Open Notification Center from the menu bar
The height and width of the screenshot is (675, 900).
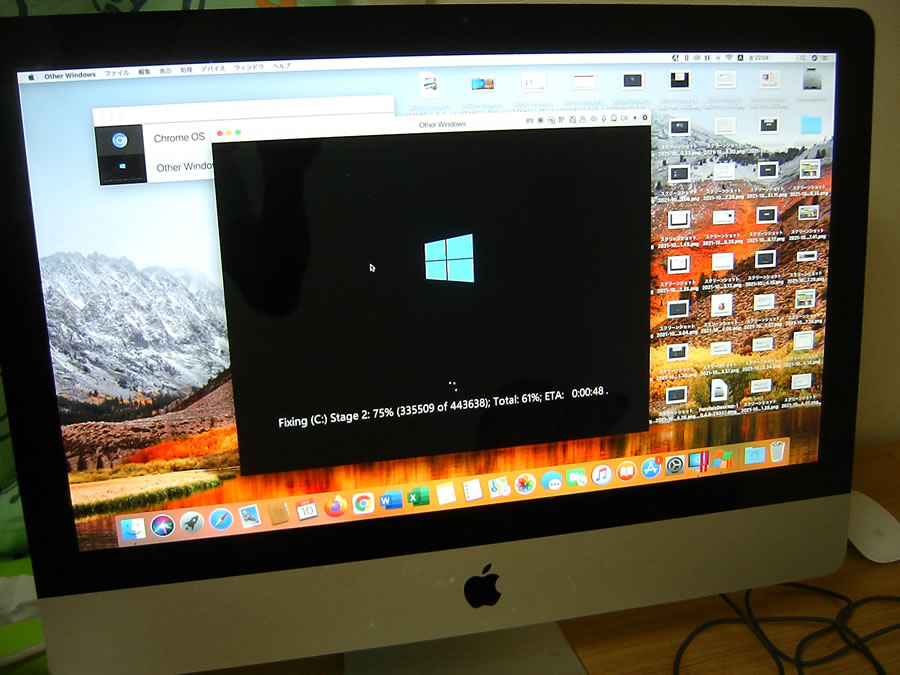tap(826, 59)
